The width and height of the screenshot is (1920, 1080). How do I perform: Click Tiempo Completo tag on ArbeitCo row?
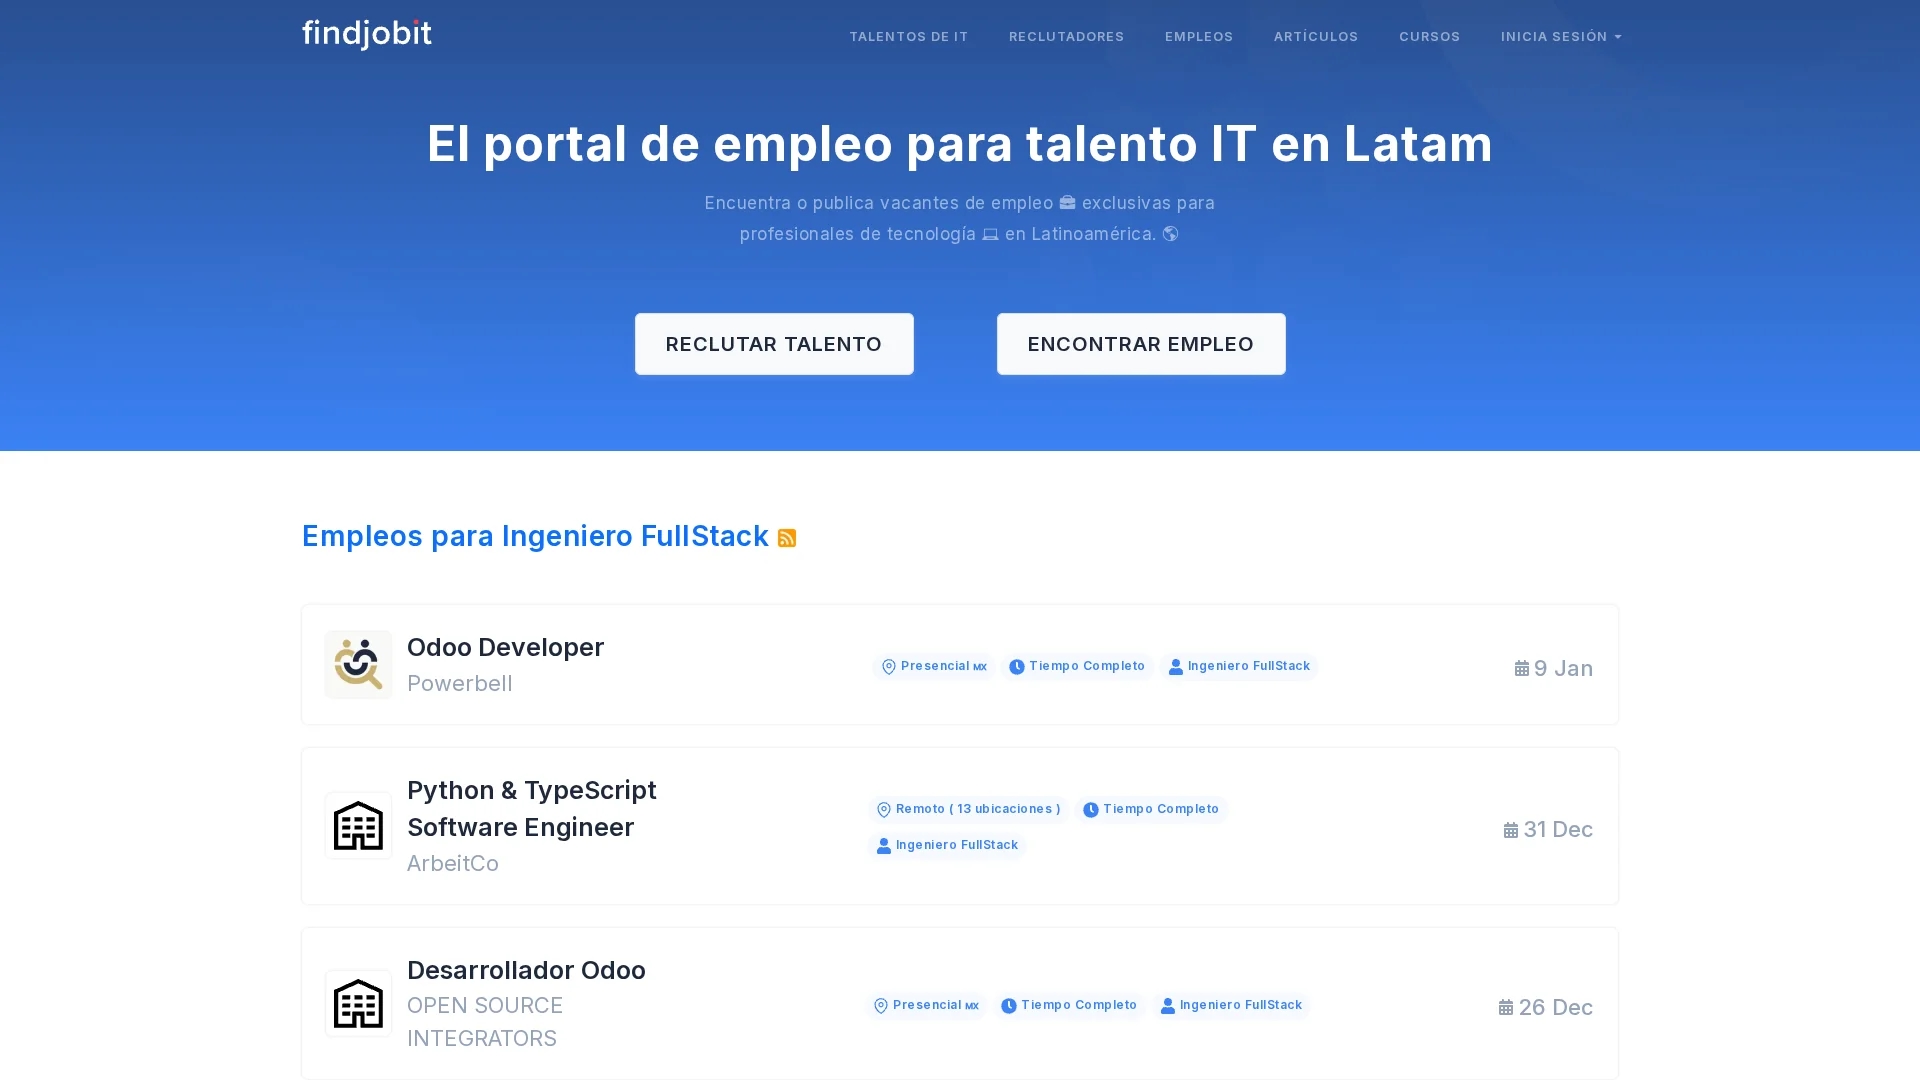coord(1151,809)
